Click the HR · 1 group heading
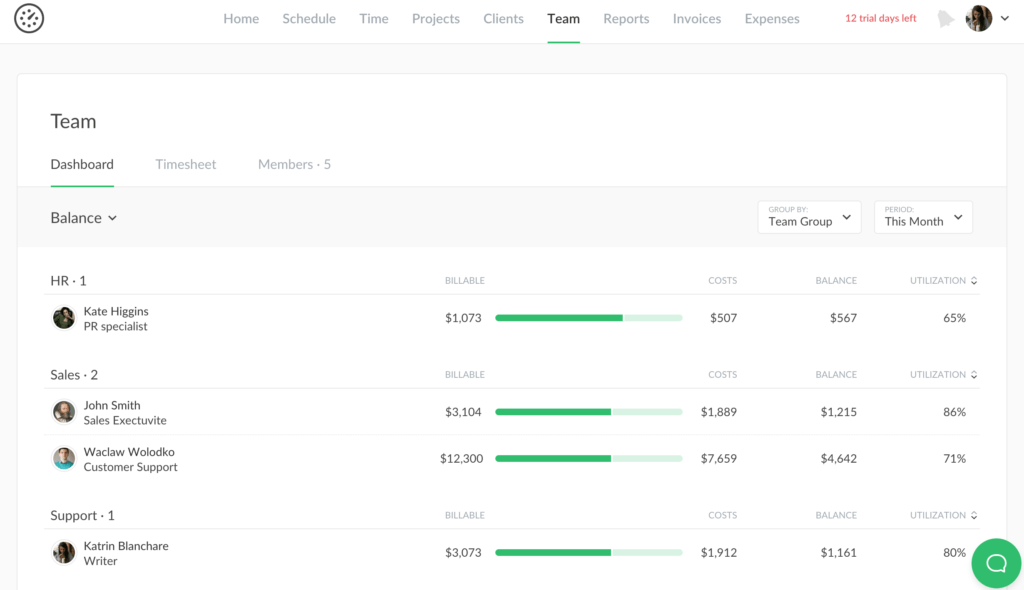This screenshot has width=1024, height=590. [x=68, y=280]
